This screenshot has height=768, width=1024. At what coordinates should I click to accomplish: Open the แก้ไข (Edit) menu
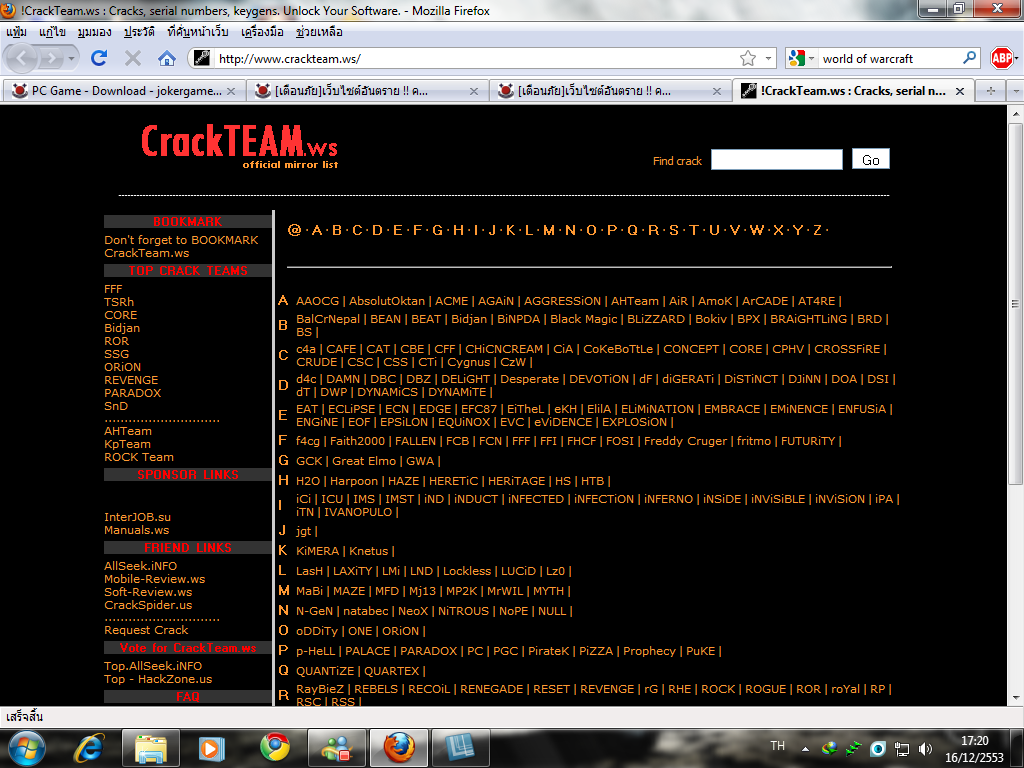(52, 32)
